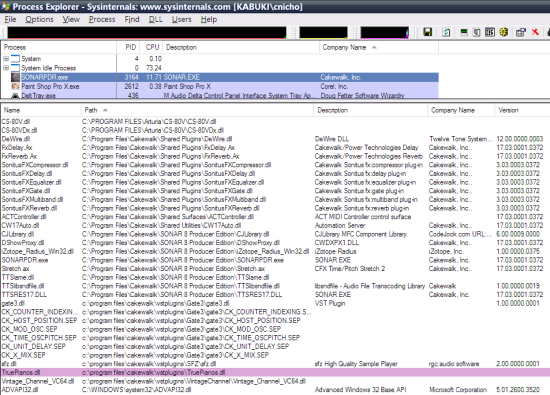Select sfz.dll row

pos(275,364)
